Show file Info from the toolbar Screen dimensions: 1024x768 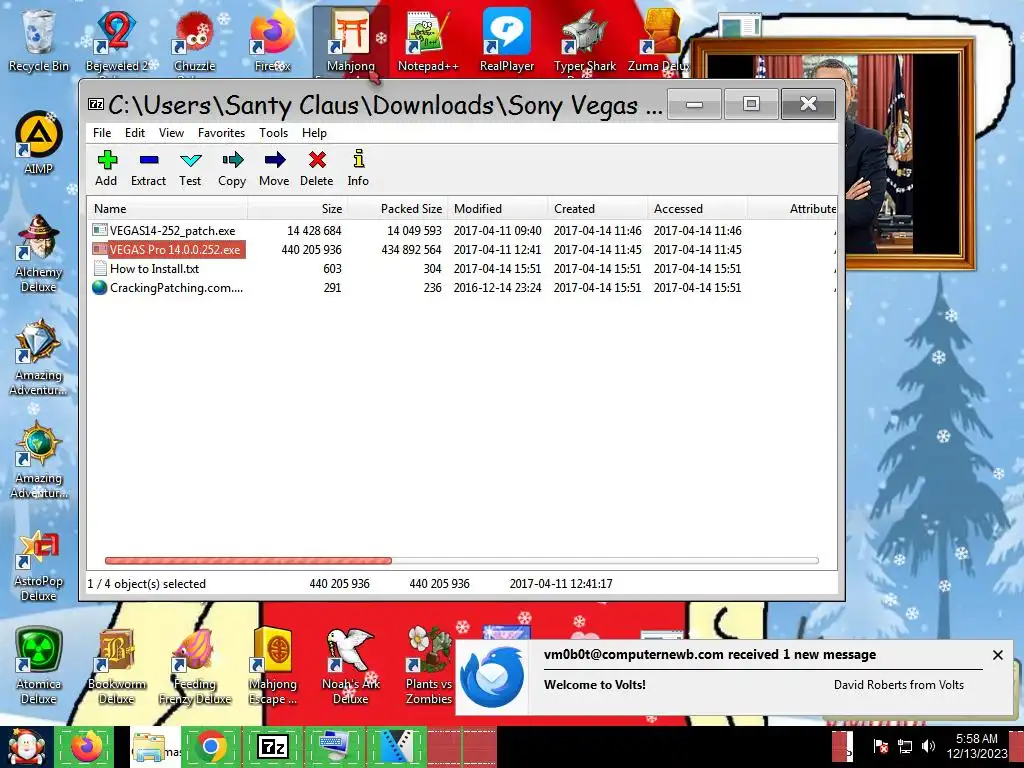[358, 168]
